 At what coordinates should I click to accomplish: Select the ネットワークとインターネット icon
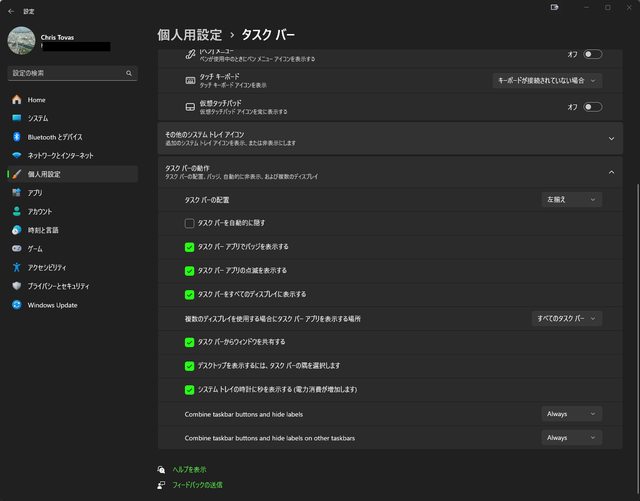[x=16, y=156]
